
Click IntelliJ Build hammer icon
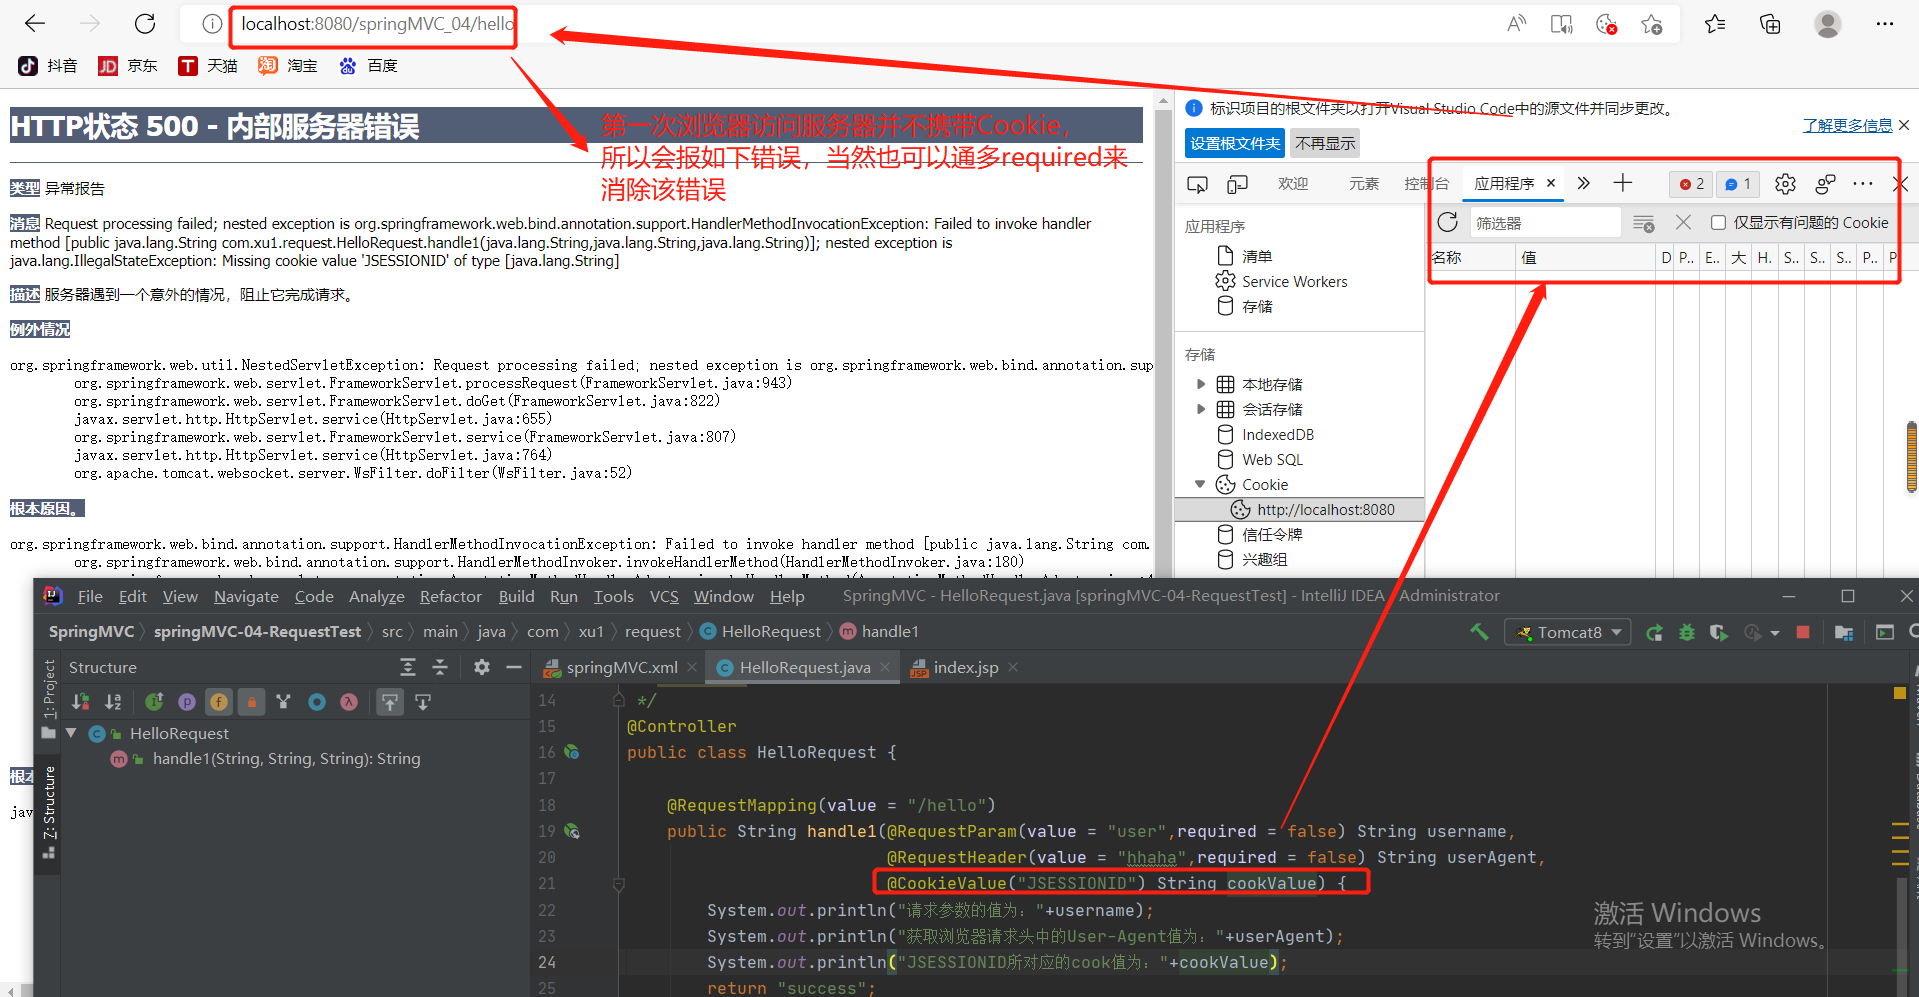tap(1479, 632)
